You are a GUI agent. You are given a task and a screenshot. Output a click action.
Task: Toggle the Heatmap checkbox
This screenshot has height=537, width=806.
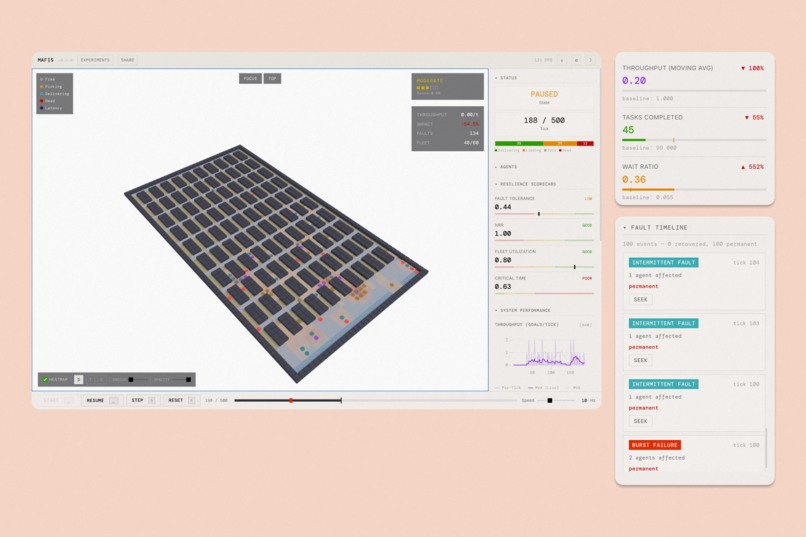[x=45, y=380]
